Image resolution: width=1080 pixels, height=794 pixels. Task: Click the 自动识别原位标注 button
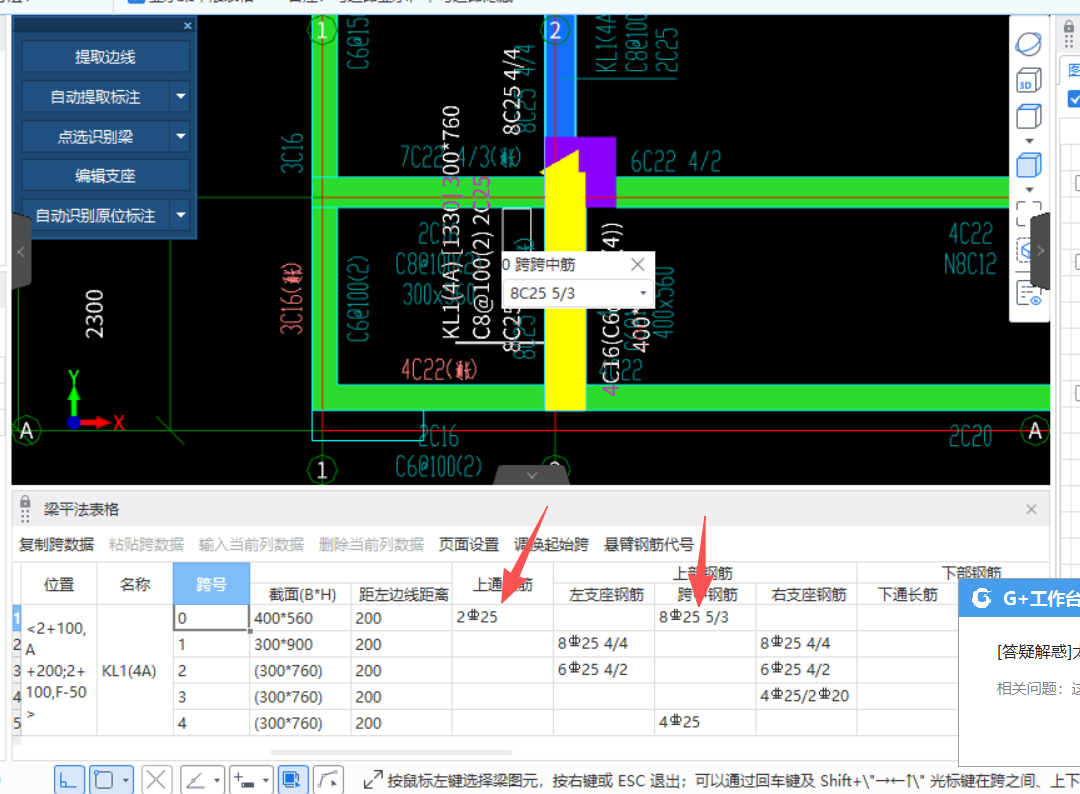tap(96, 216)
